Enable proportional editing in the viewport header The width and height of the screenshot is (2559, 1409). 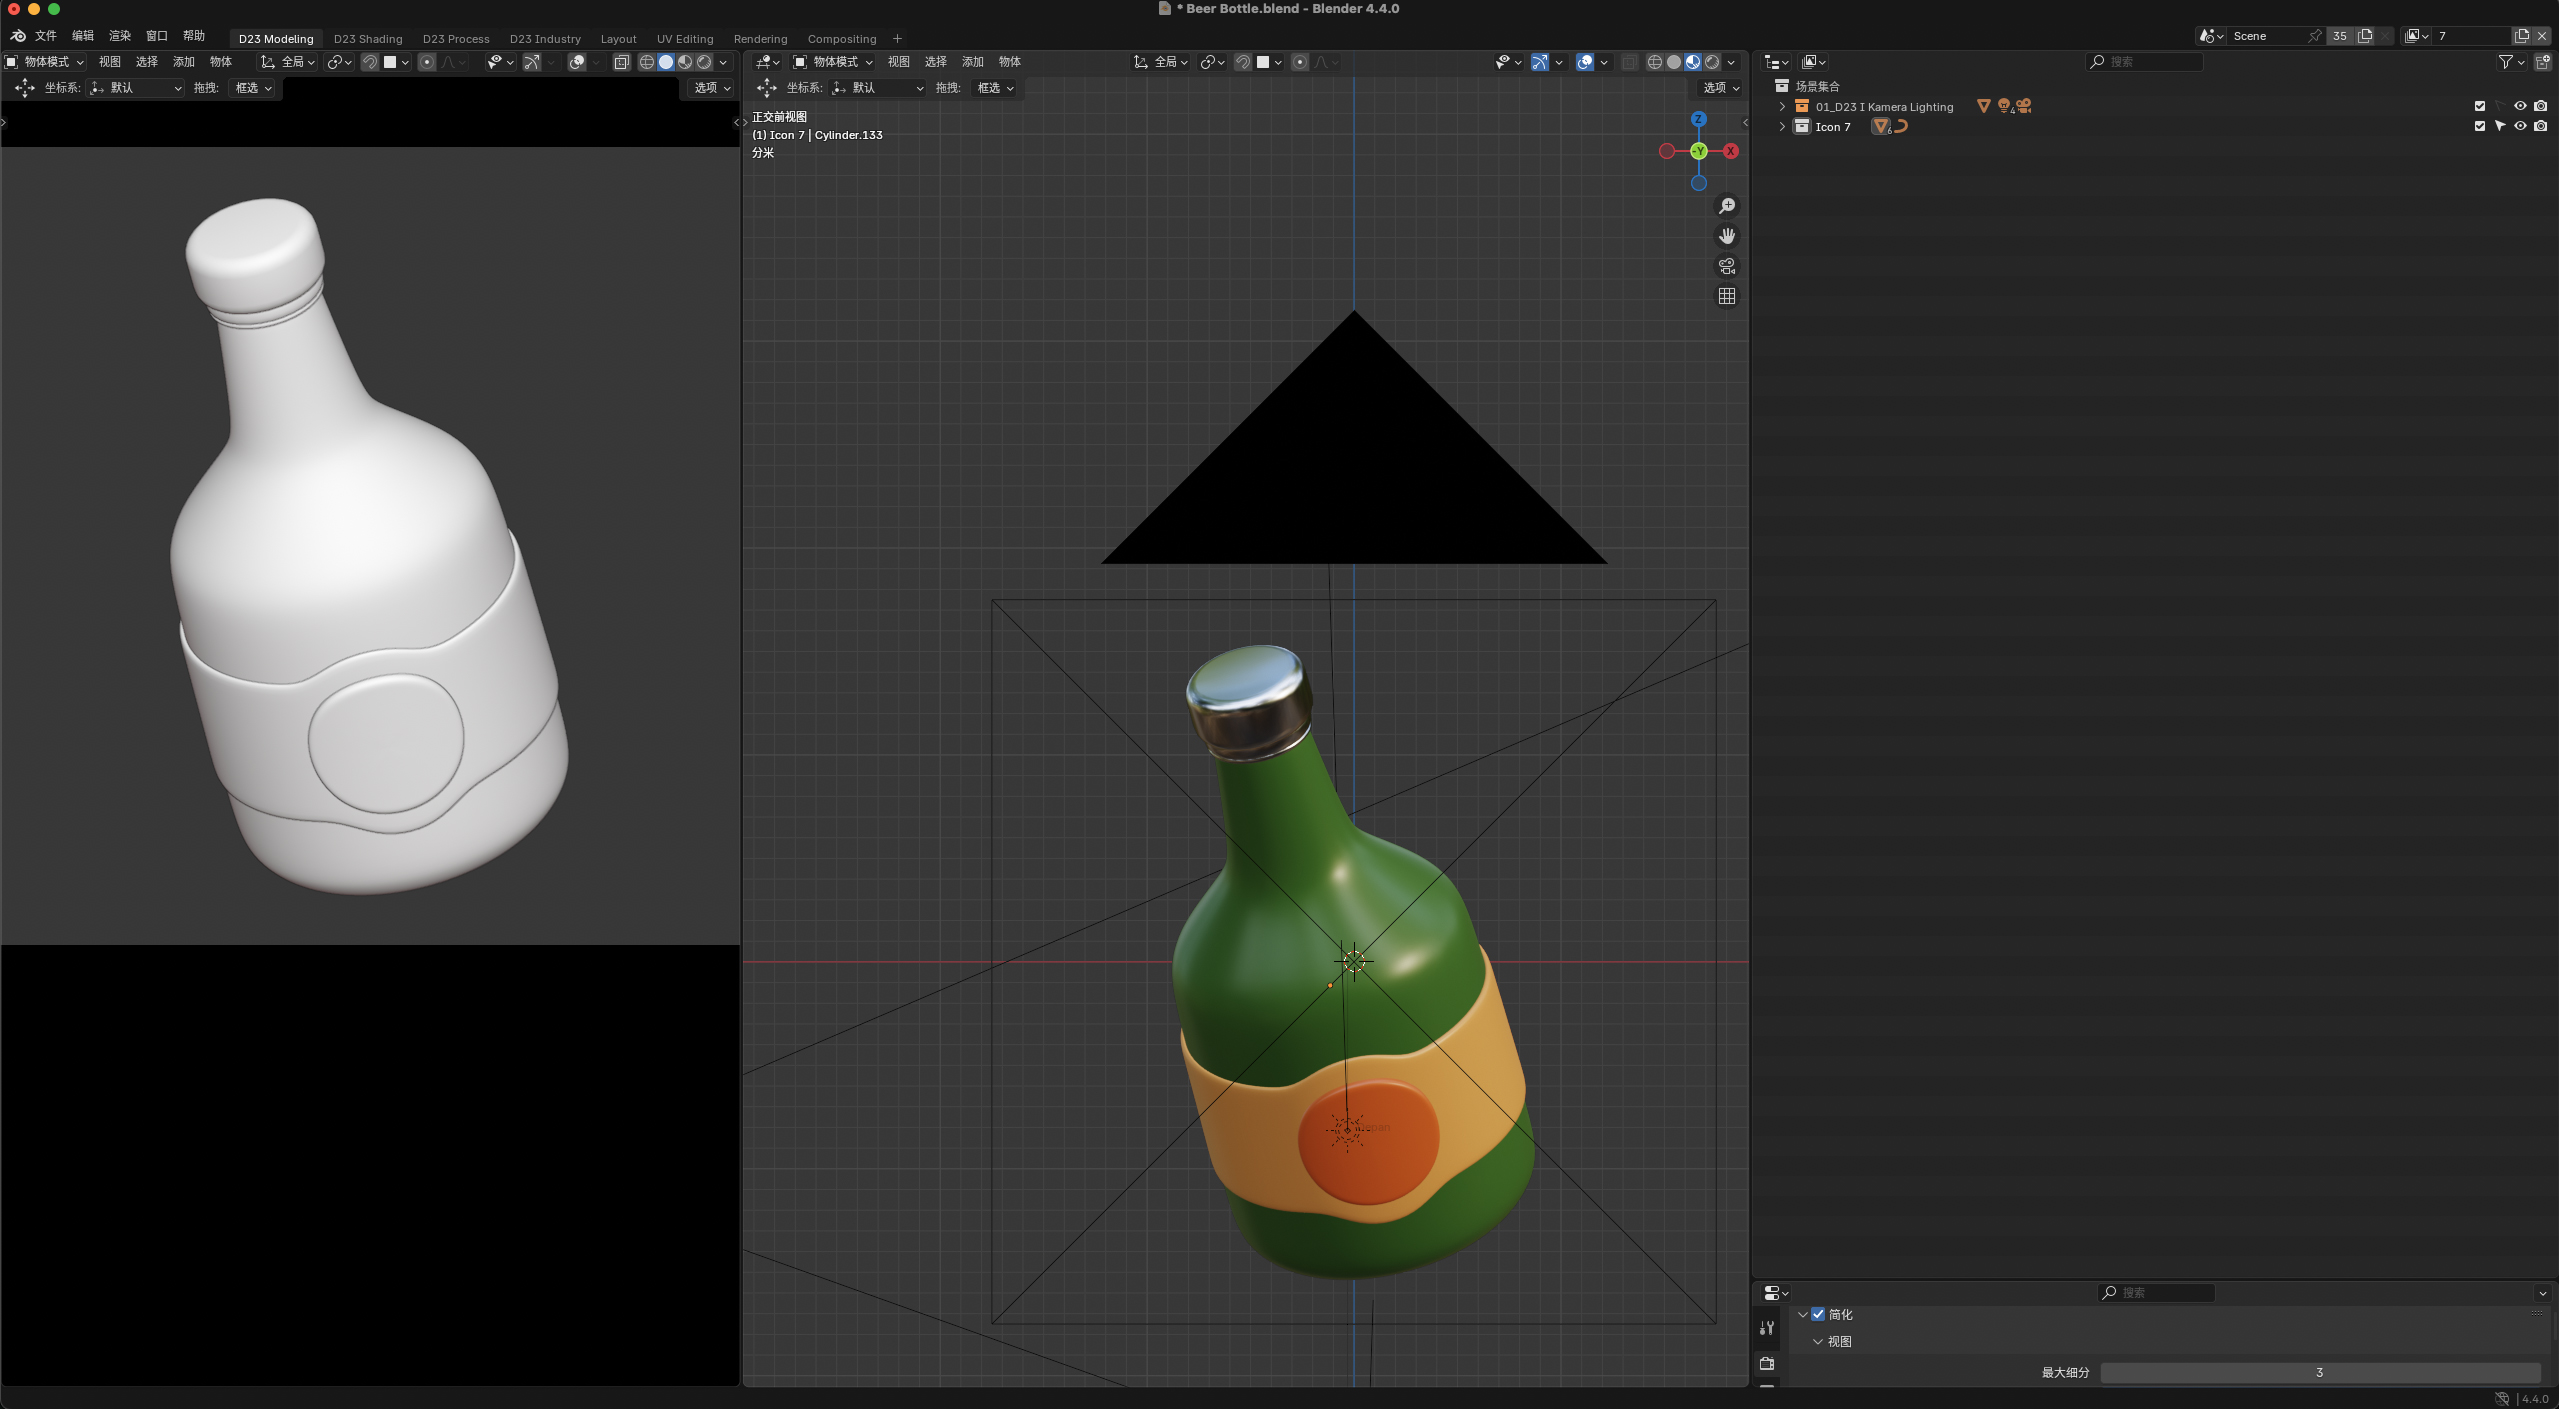pyautogui.click(x=1299, y=62)
